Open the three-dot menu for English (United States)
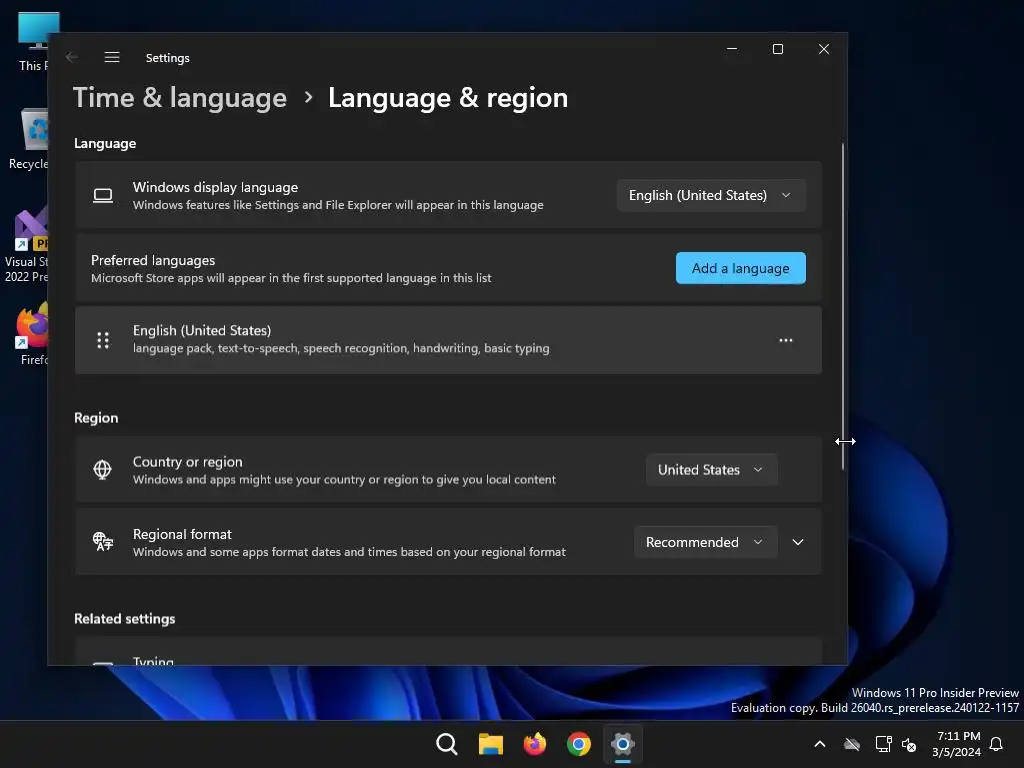 pos(786,340)
